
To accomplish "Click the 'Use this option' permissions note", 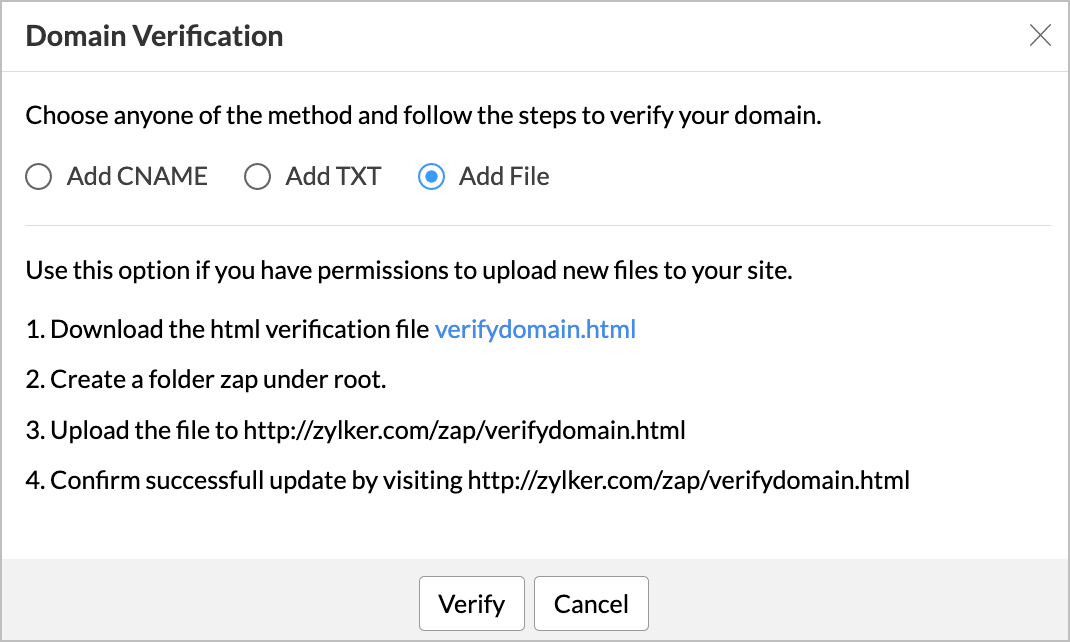I will pos(408,271).
